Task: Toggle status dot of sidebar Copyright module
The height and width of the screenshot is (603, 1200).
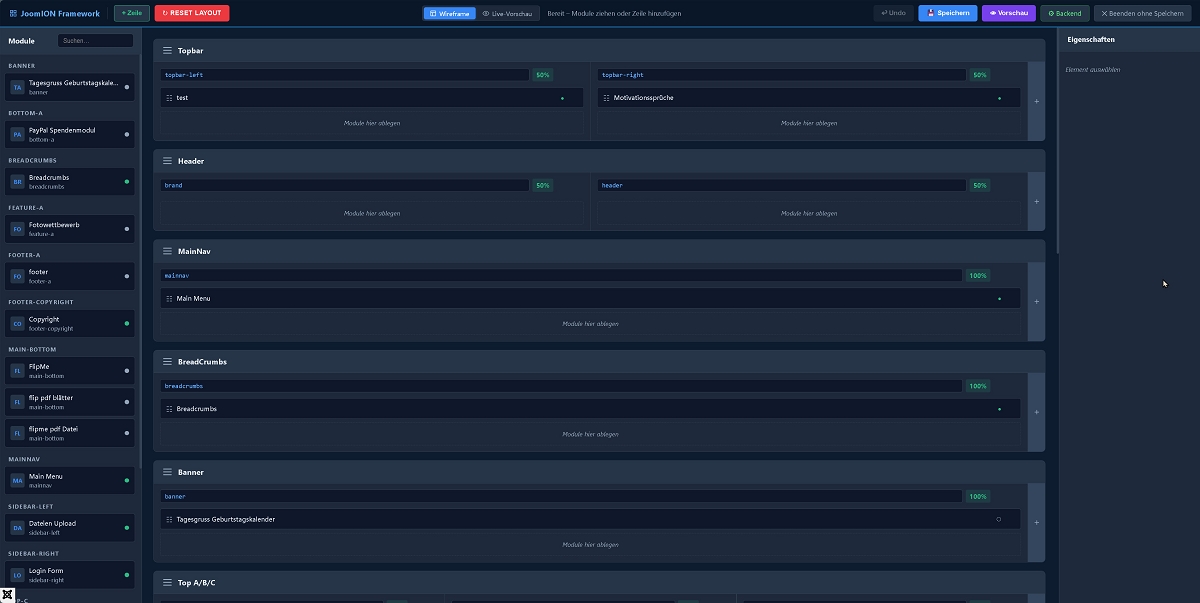Action: (x=126, y=323)
